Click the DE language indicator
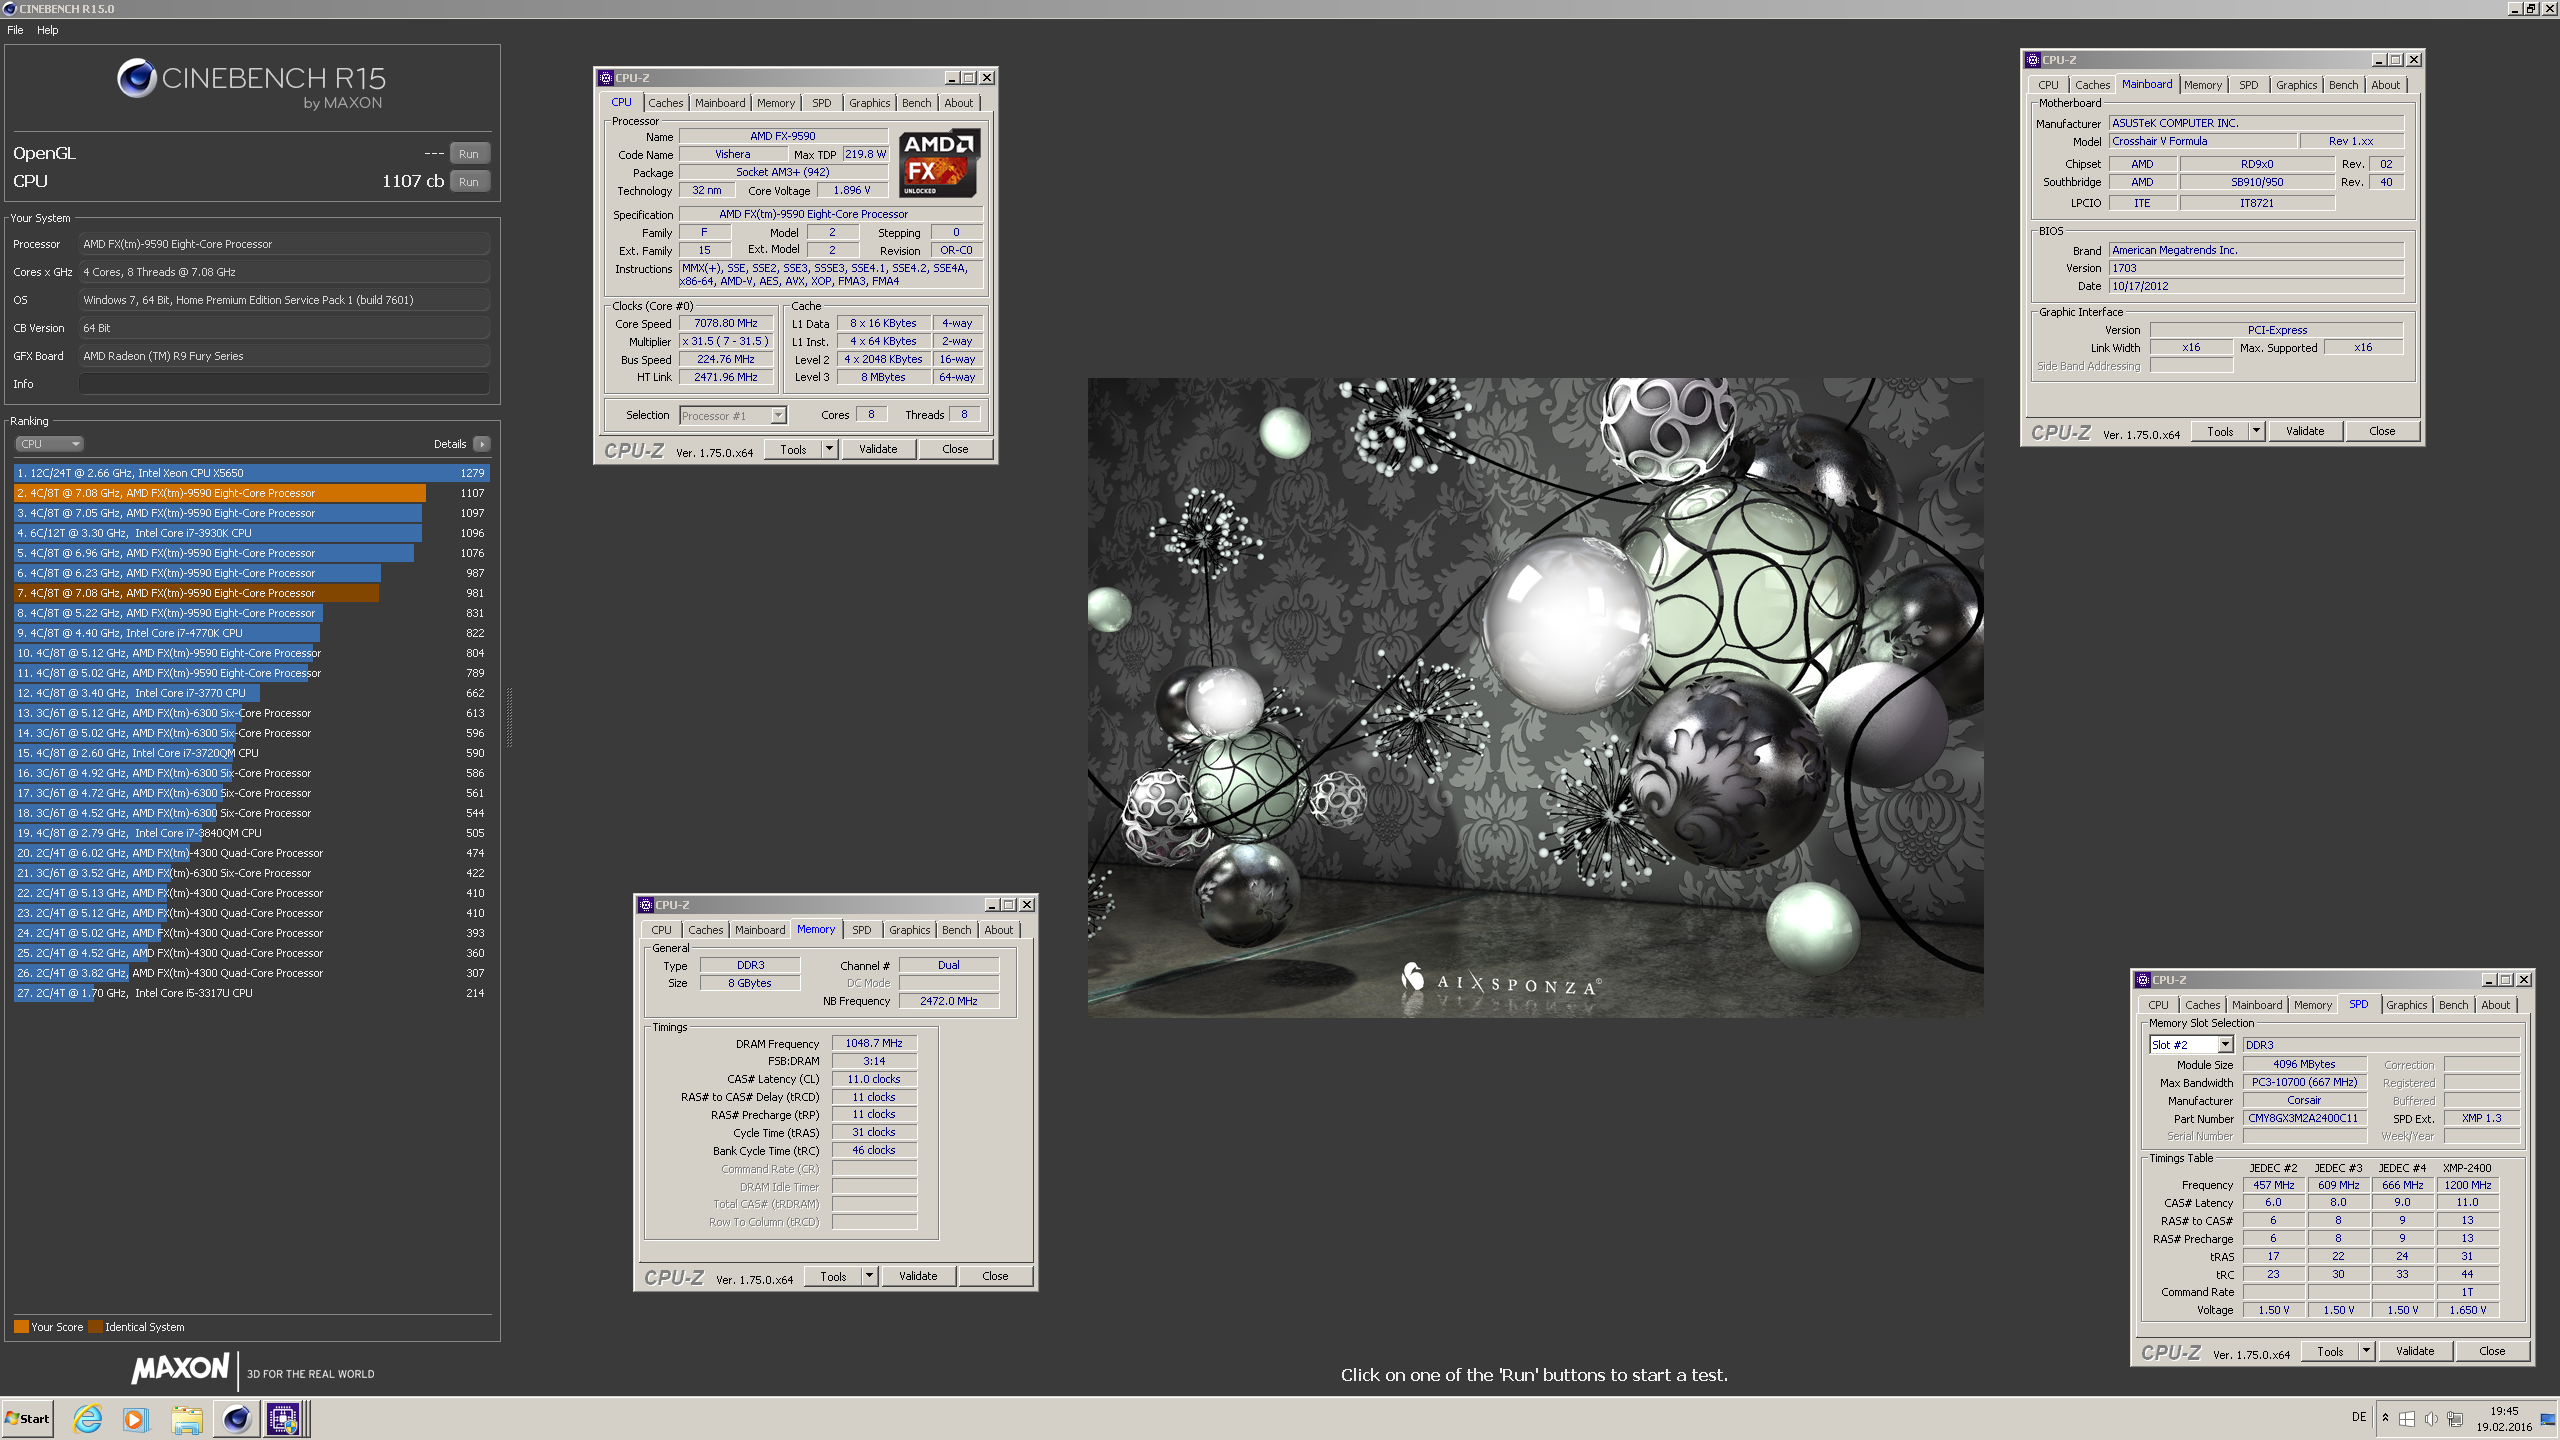This screenshot has height=1440, width=2560. pos(2359,1417)
